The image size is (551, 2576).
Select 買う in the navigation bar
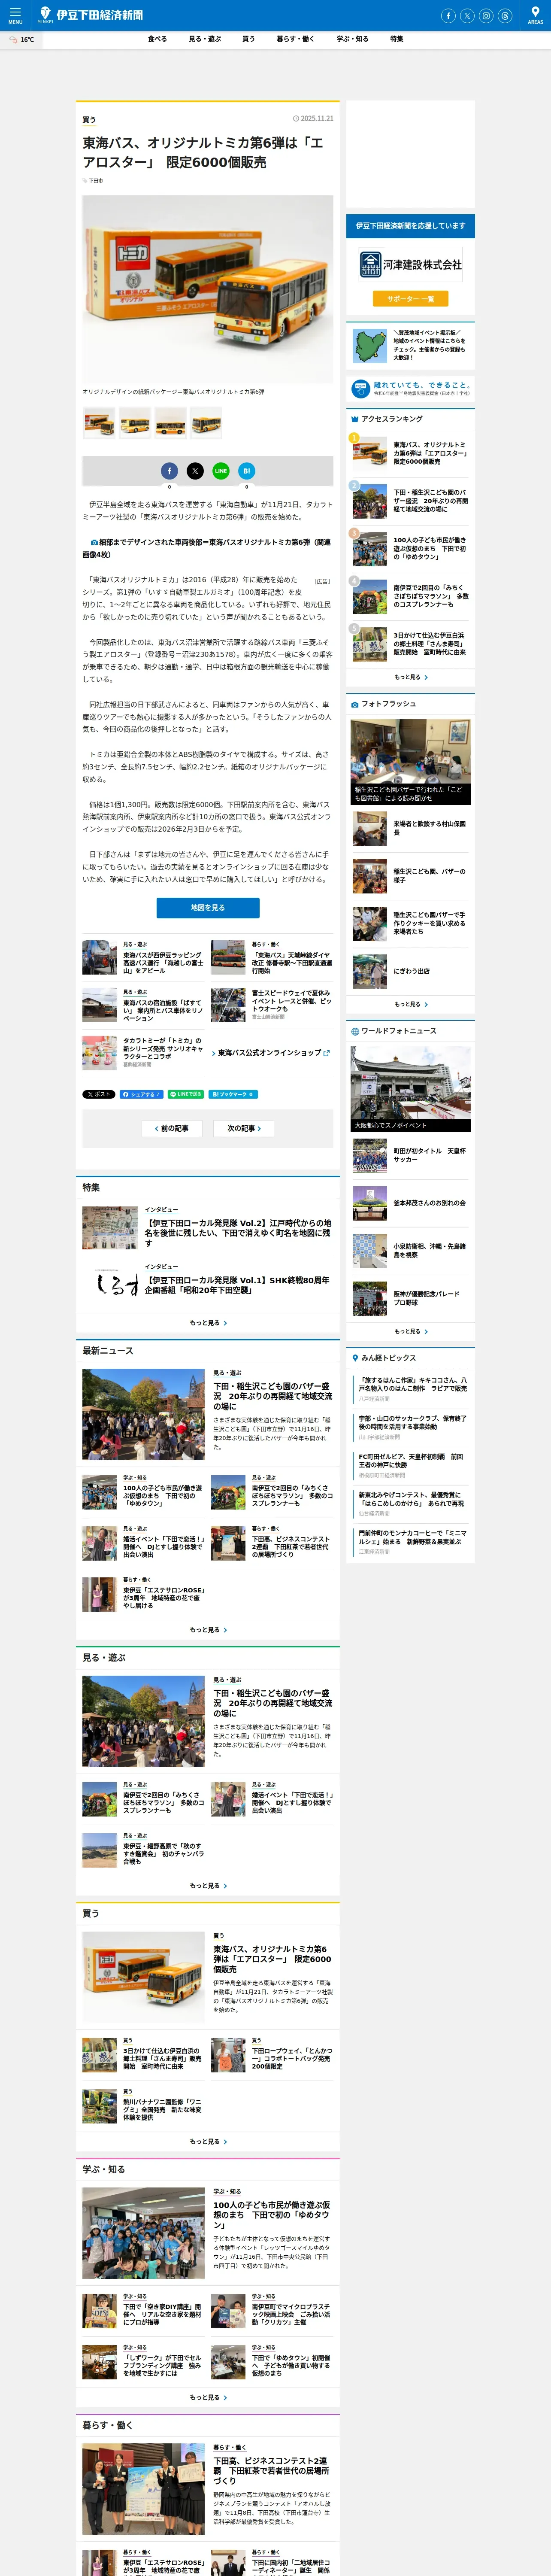[x=248, y=39]
